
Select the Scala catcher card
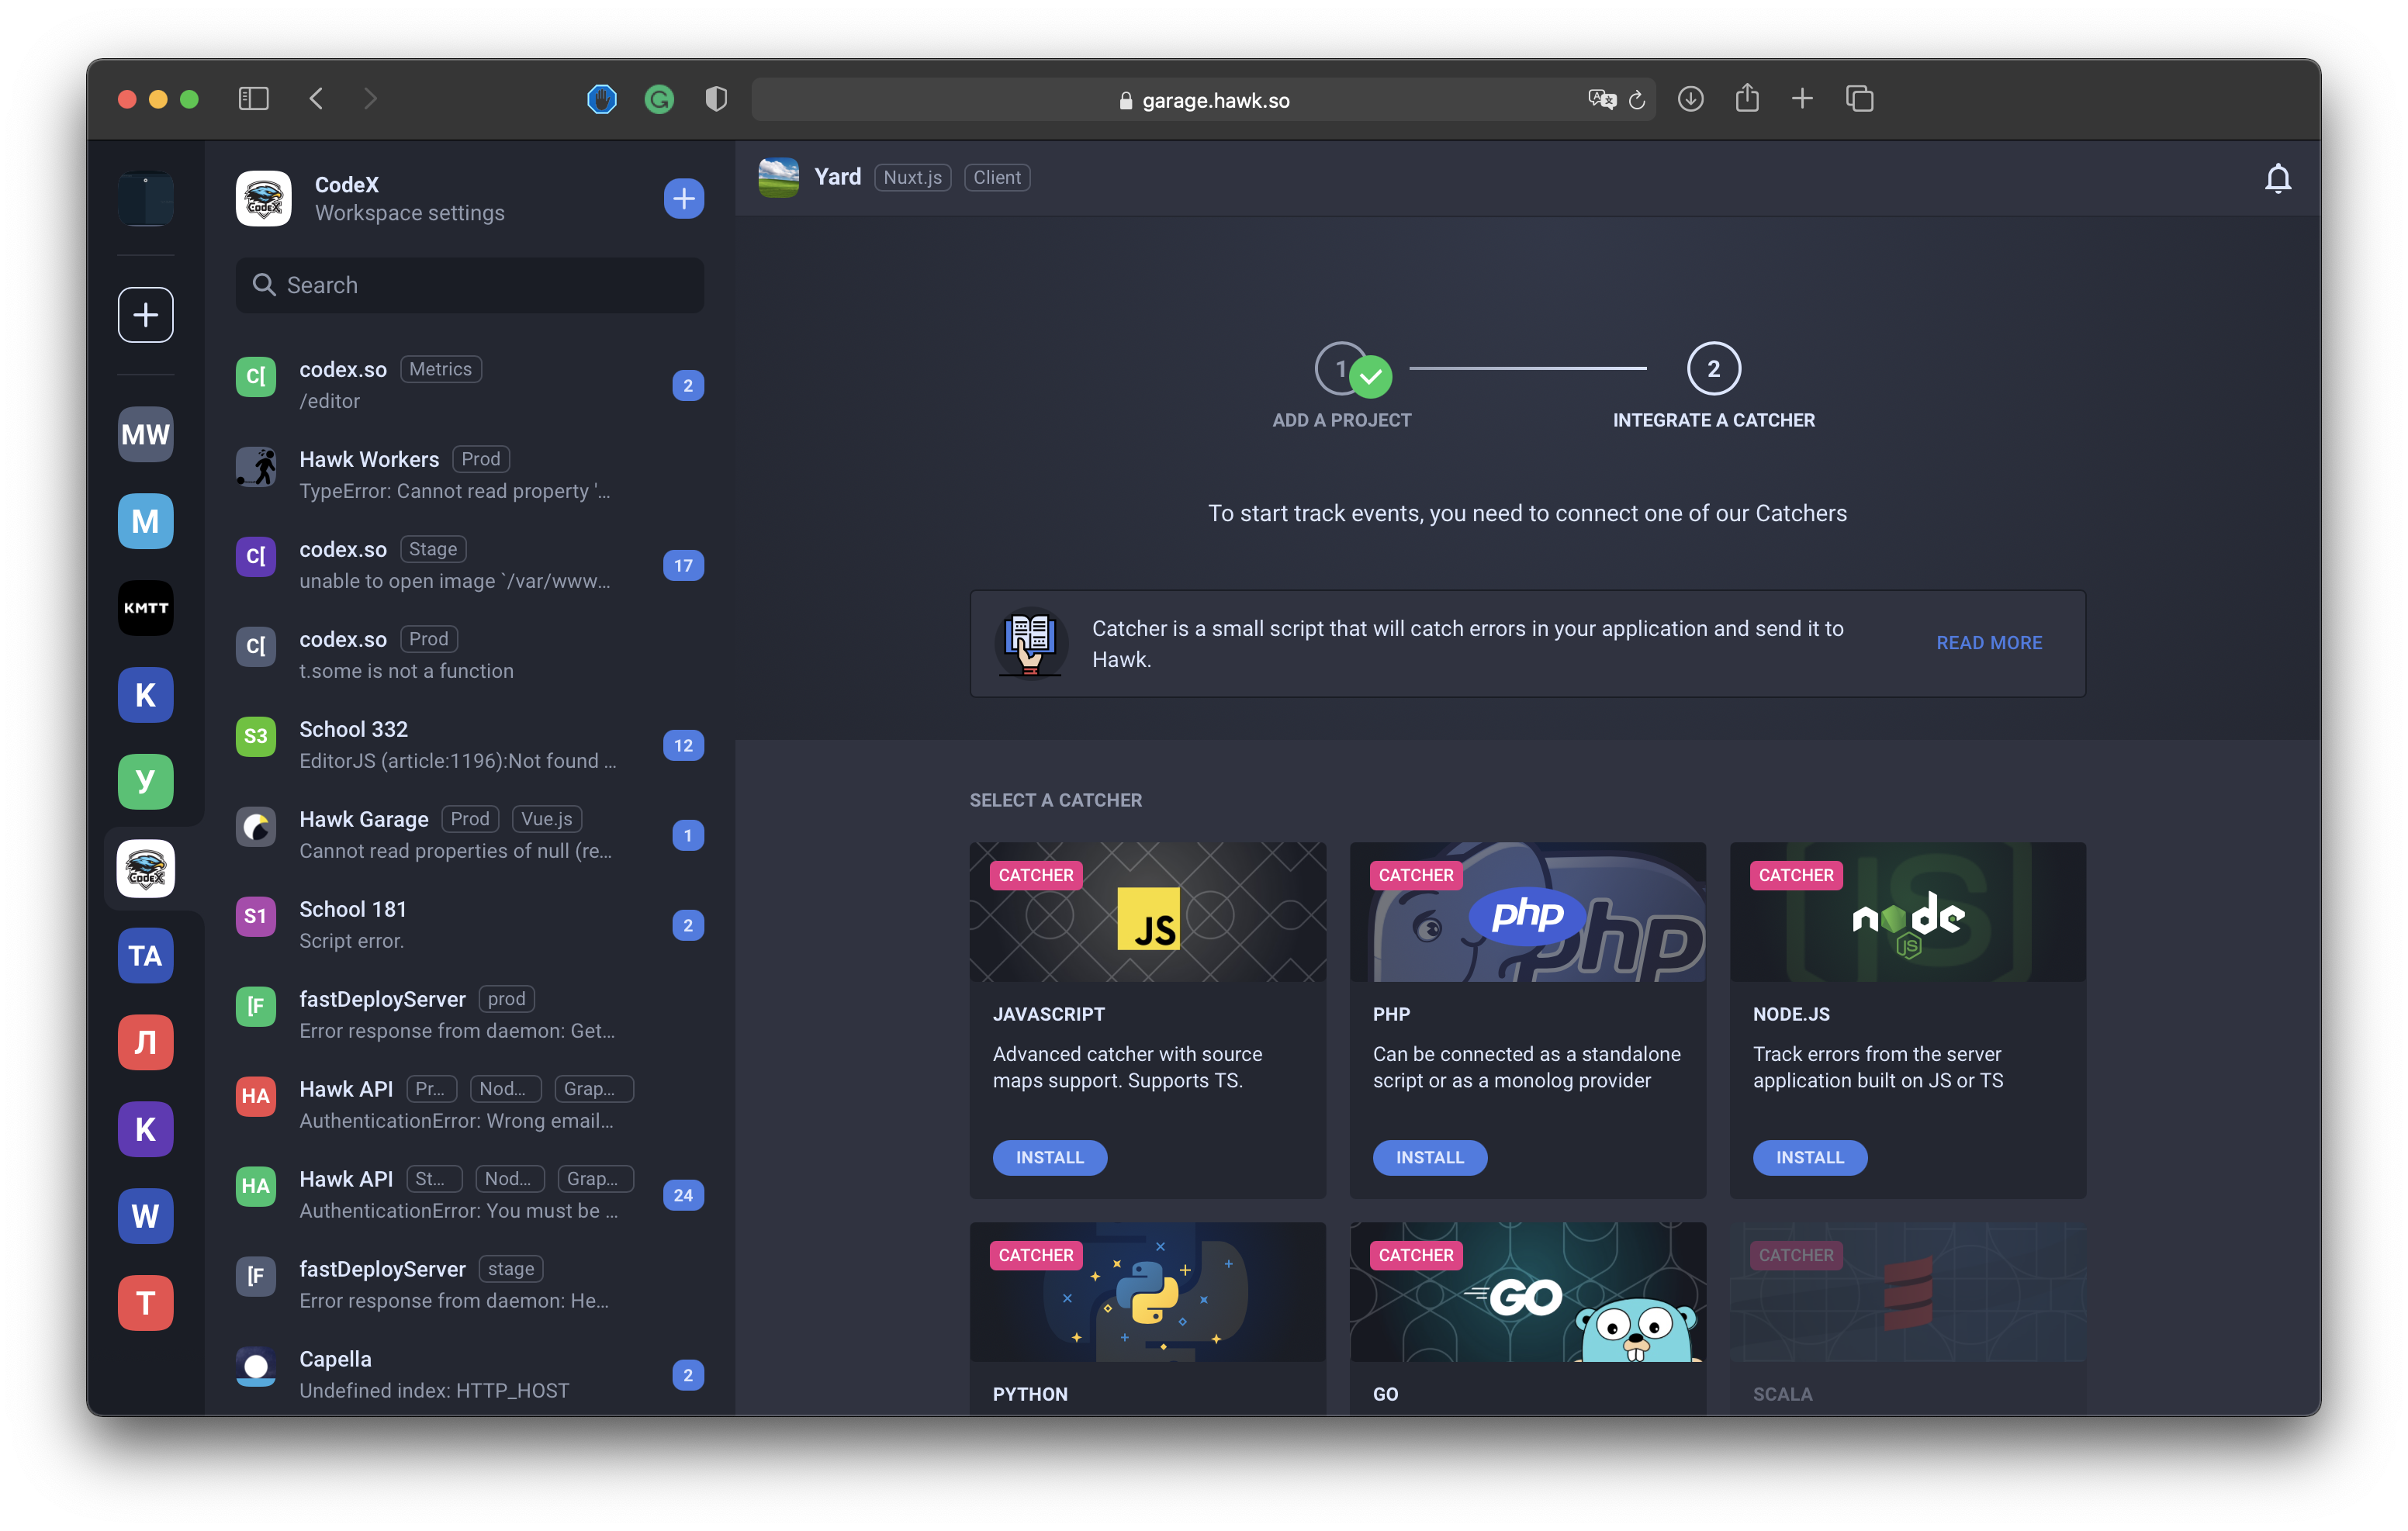coord(1907,1318)
